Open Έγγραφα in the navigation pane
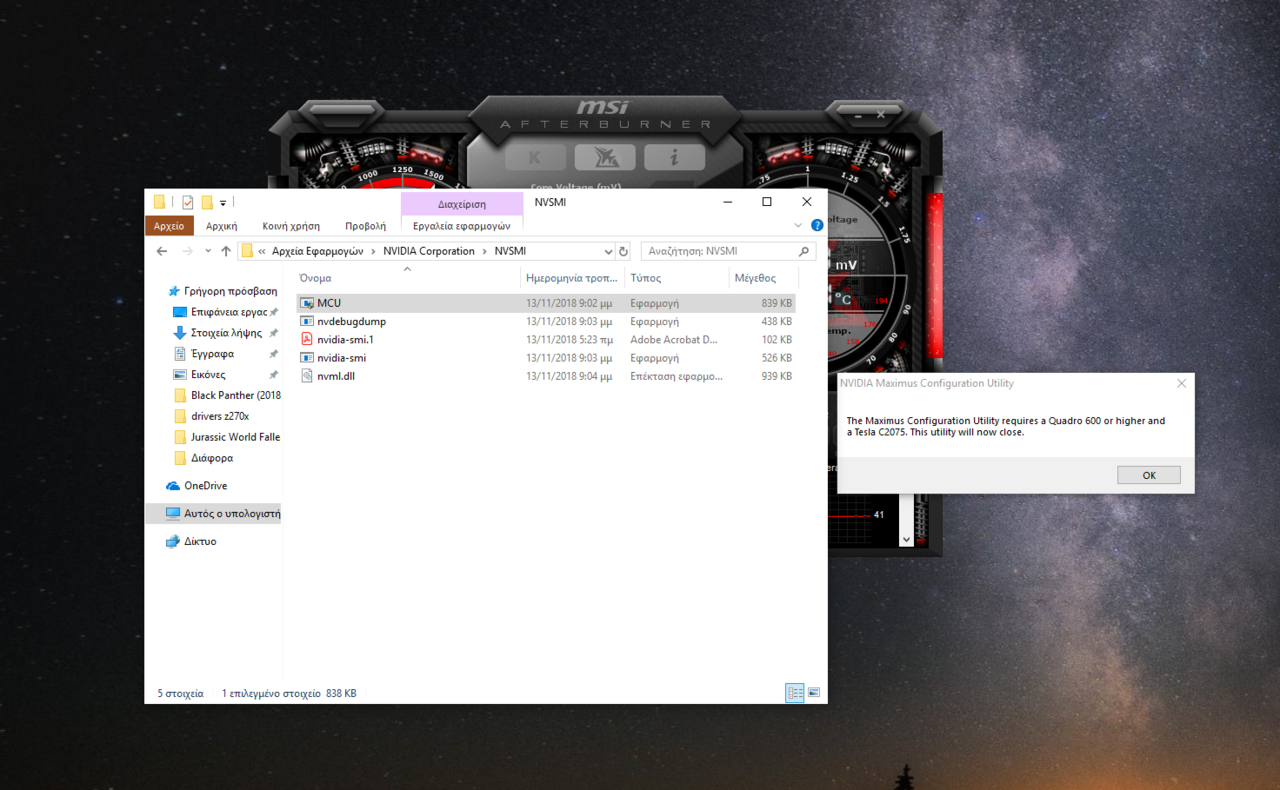This screenshot has width=1280, height=790. (212, 354)
